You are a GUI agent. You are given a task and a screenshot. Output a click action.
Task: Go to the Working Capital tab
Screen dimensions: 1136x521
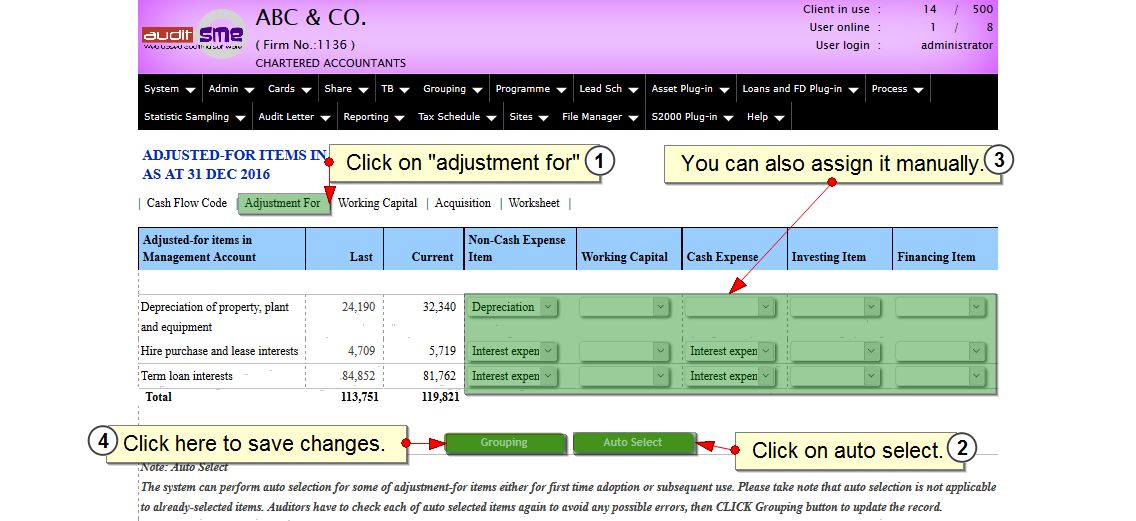coord(378,203)
